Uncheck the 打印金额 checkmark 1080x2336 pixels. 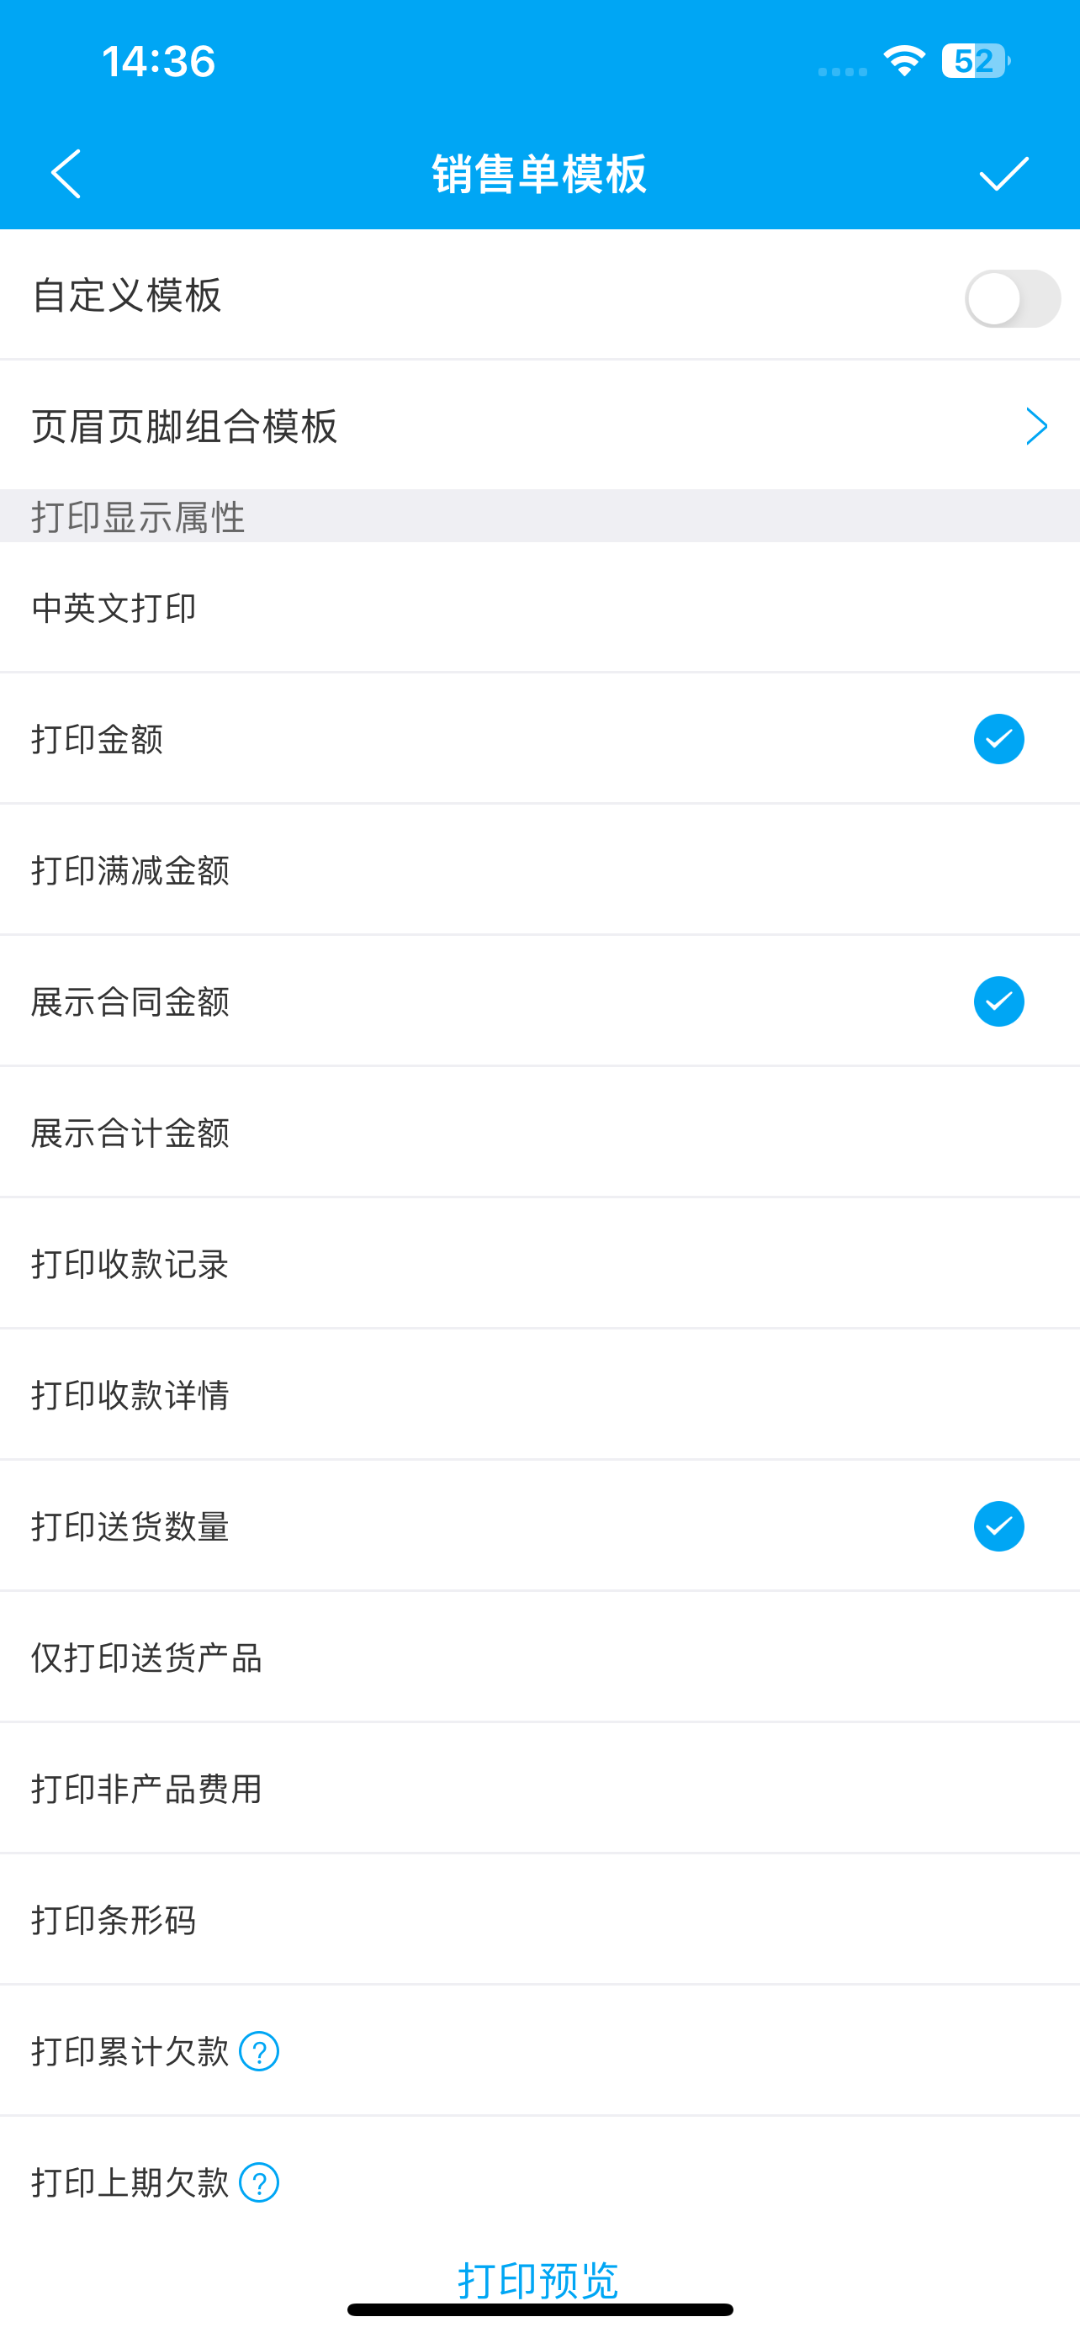tap(999, 739)
